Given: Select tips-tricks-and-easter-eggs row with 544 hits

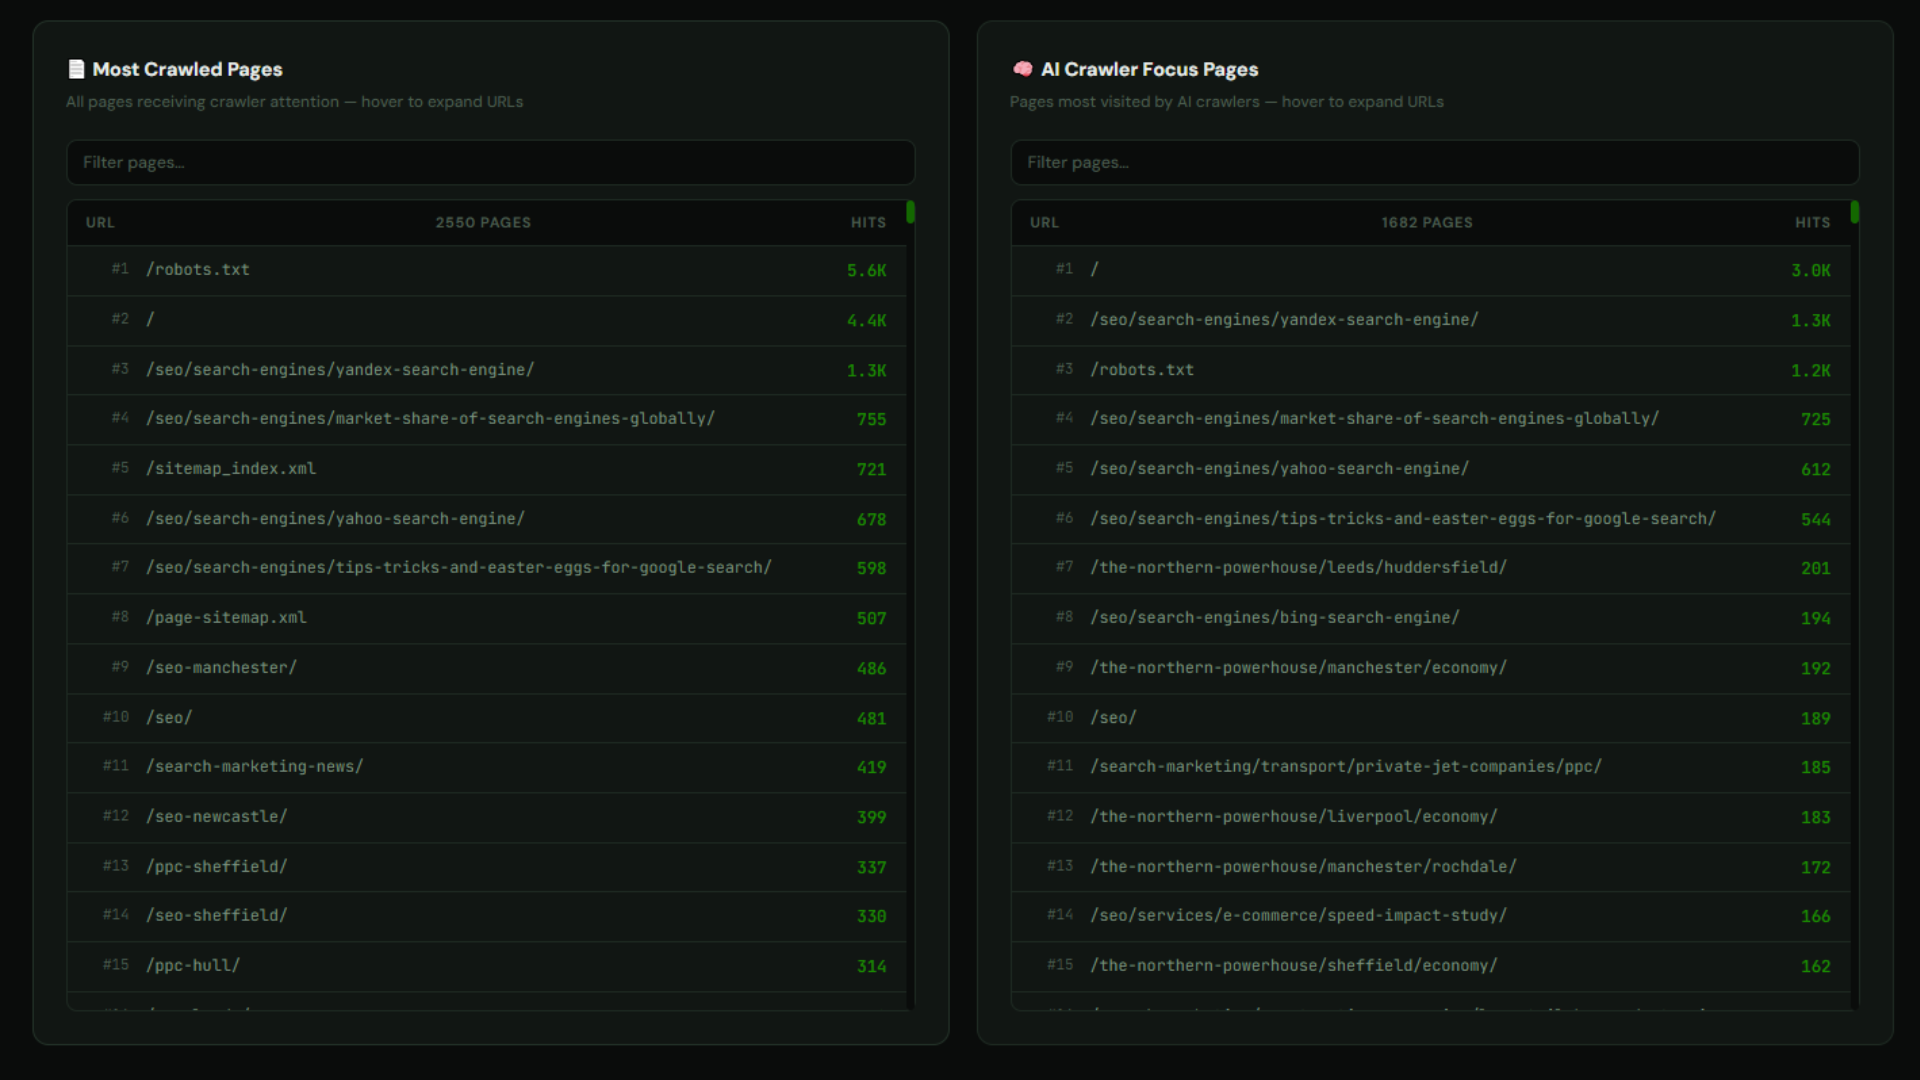Looking at the screenshot, I should coord(1431,519).
